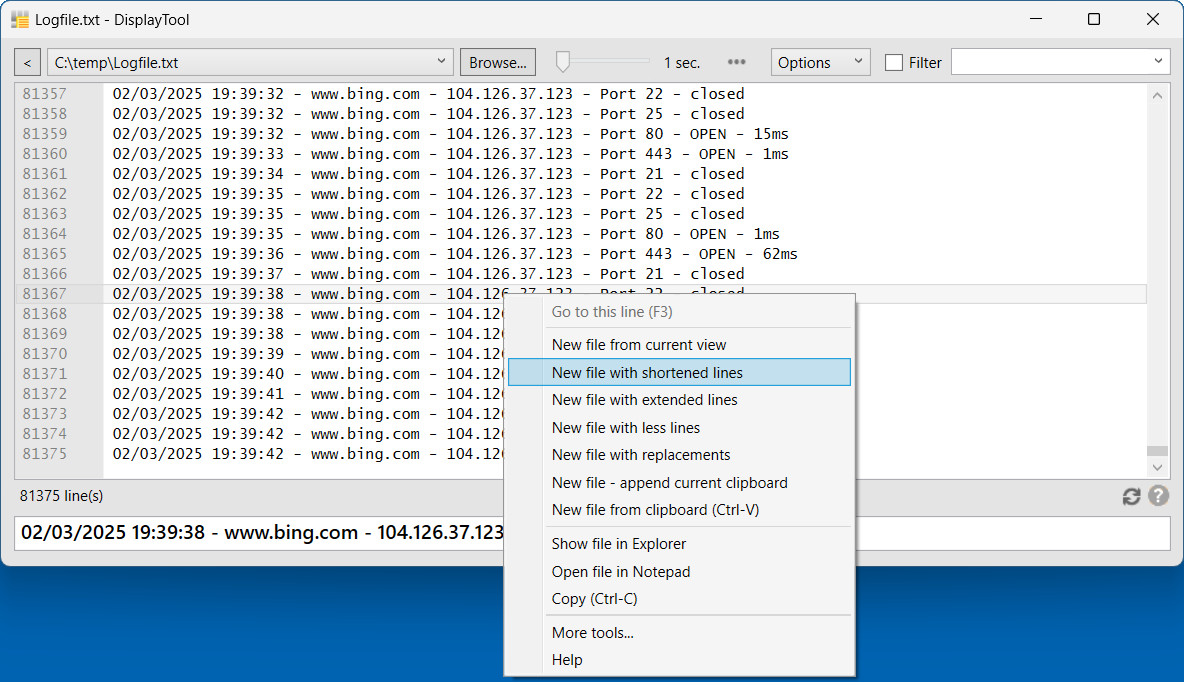Select log line 81362 Port 22 closed

(x=429, y=194)
